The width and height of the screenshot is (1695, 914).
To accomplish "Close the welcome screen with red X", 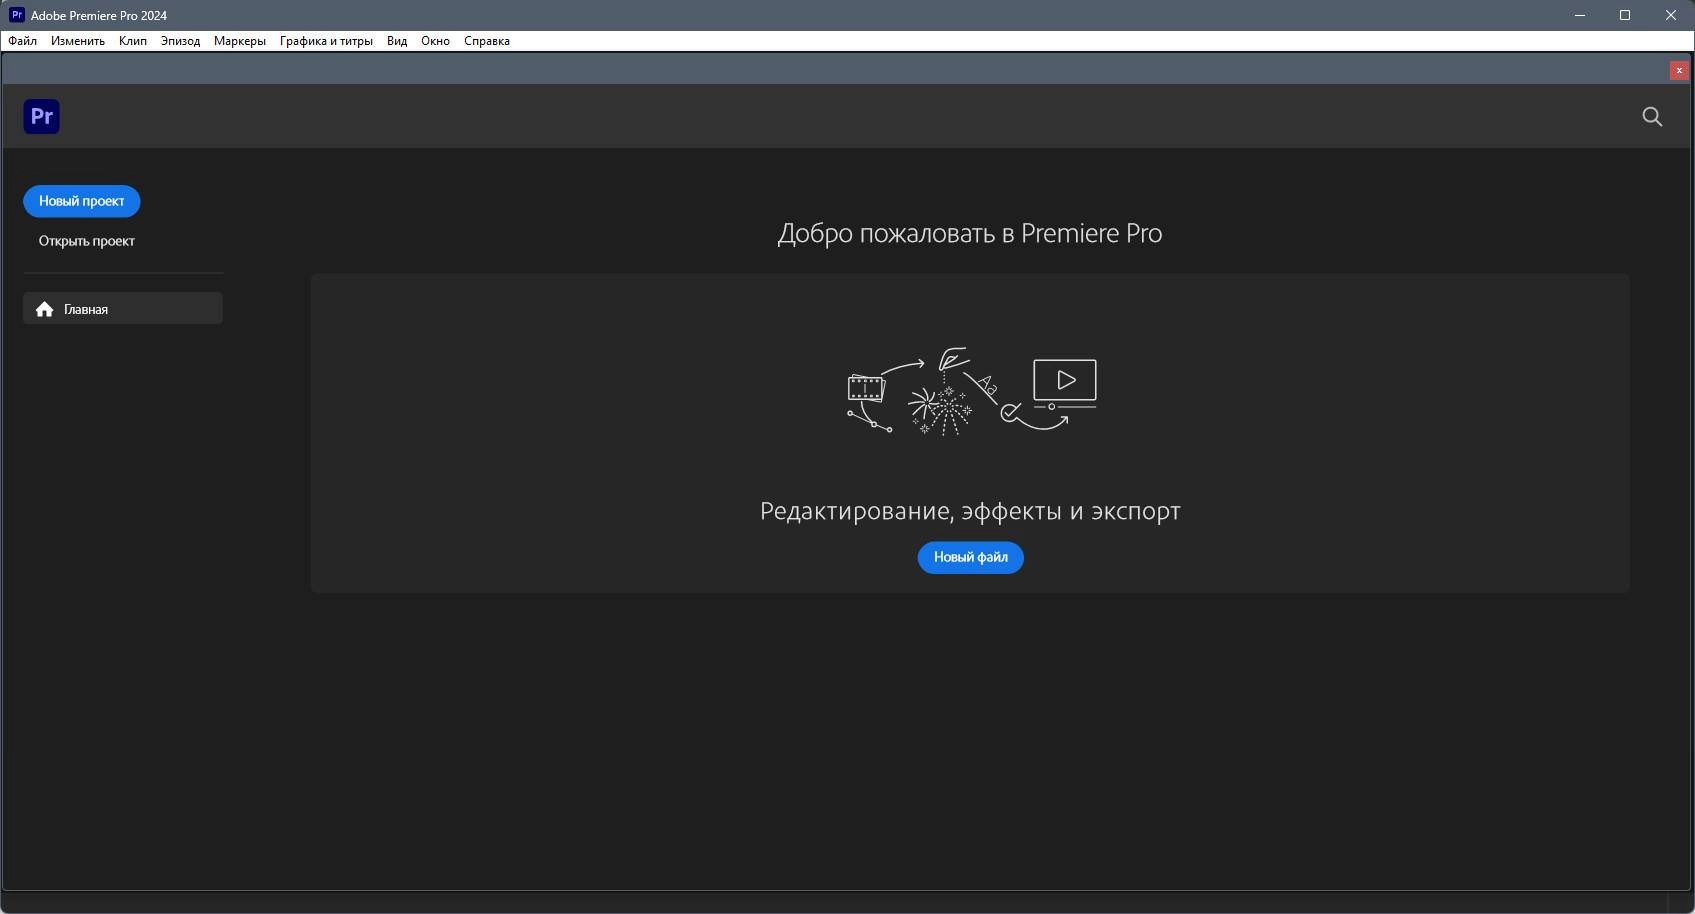I will 1679,70.
